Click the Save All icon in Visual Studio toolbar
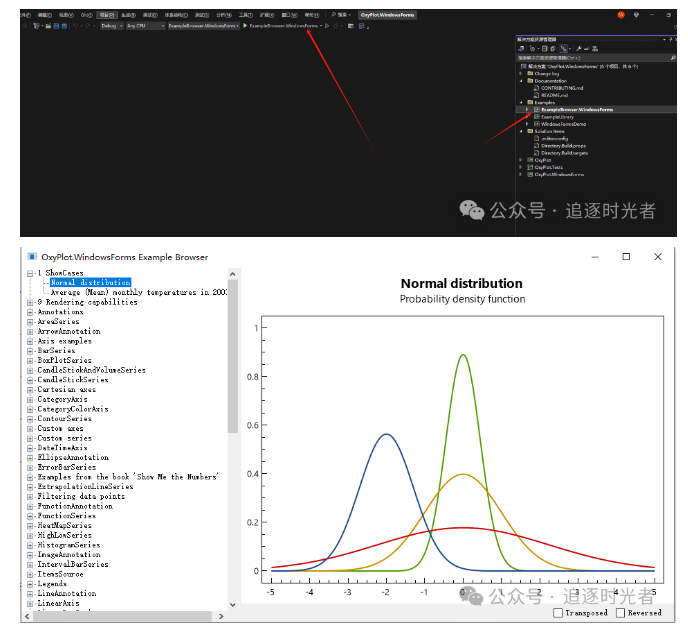The image size is (688, 629). (64, 26)
